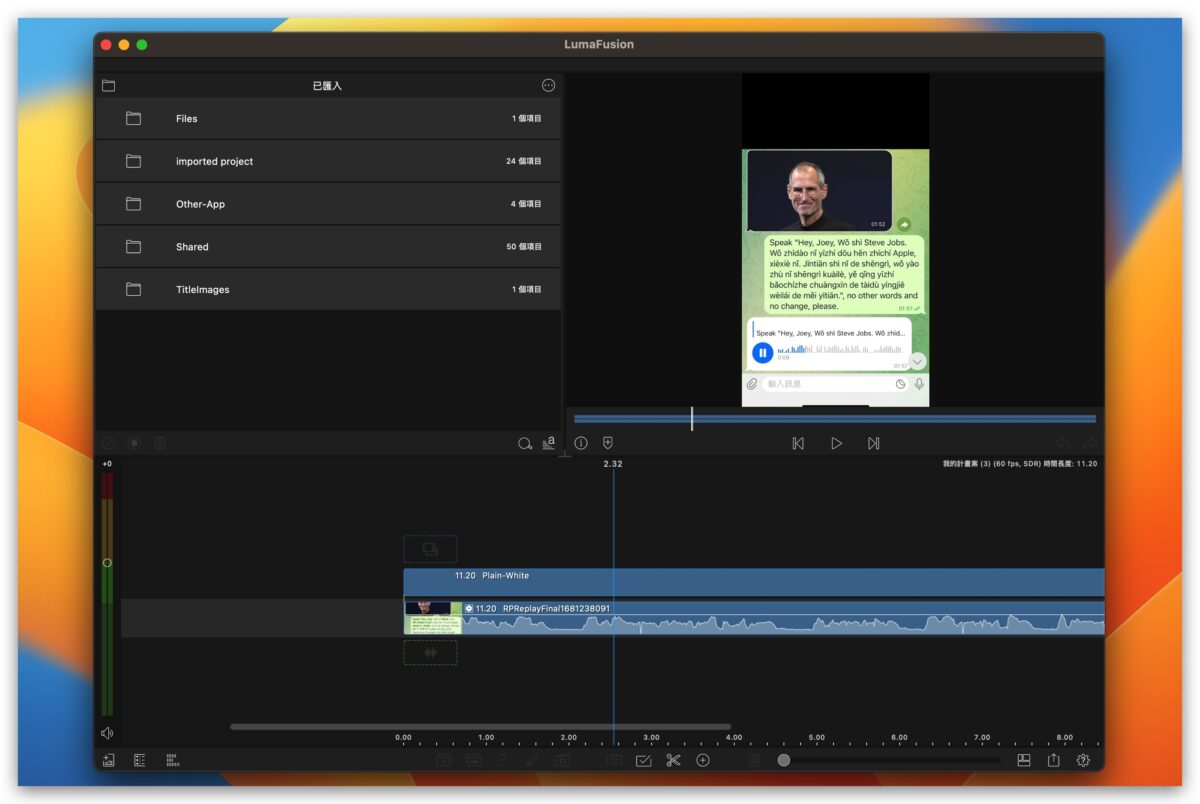Open the track headers list icon
1200x804 pixels.
coord(139,760)
